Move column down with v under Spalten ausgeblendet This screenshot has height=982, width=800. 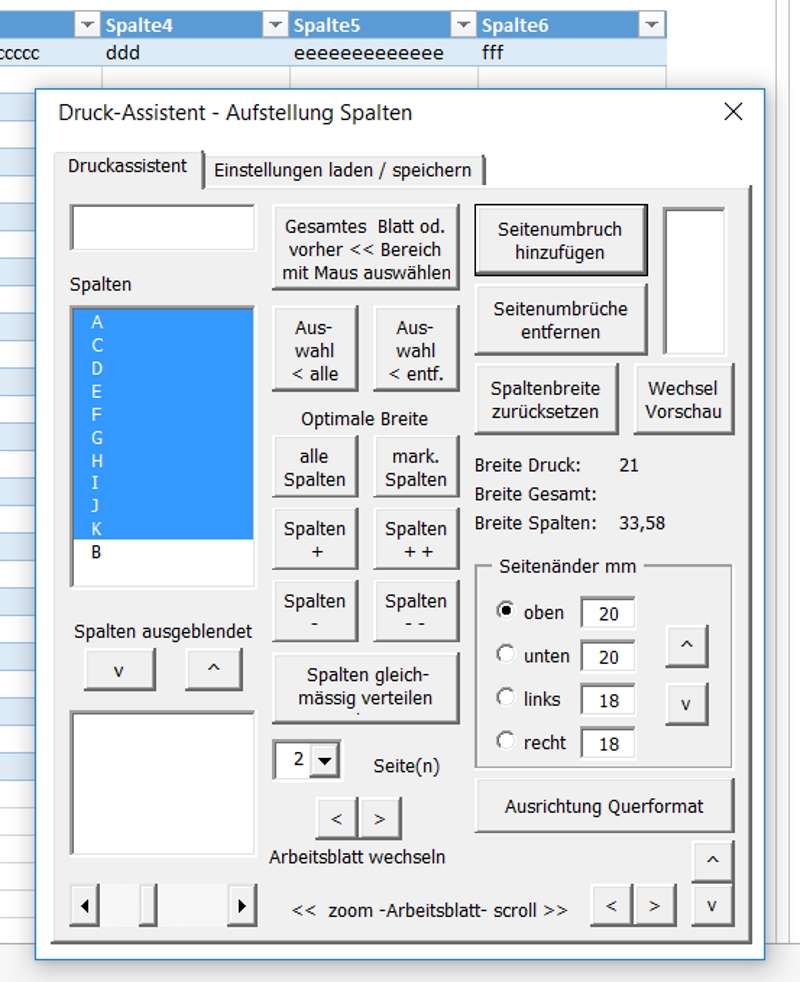[119, 670]
